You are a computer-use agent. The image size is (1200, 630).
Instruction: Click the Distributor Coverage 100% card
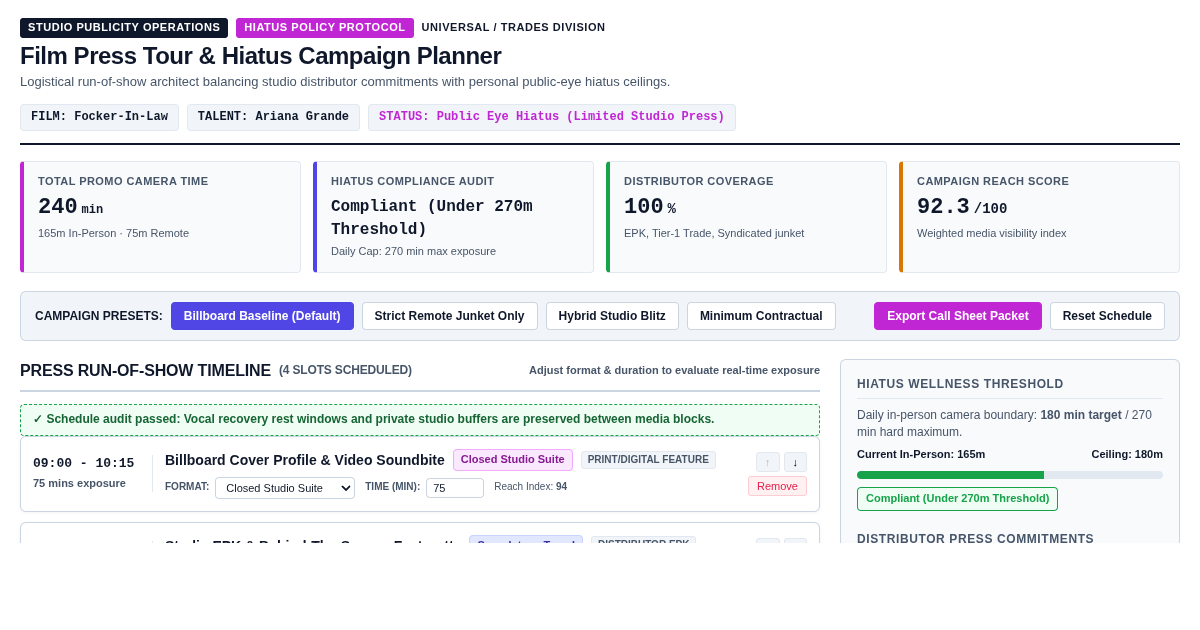[x=746, y=217]
